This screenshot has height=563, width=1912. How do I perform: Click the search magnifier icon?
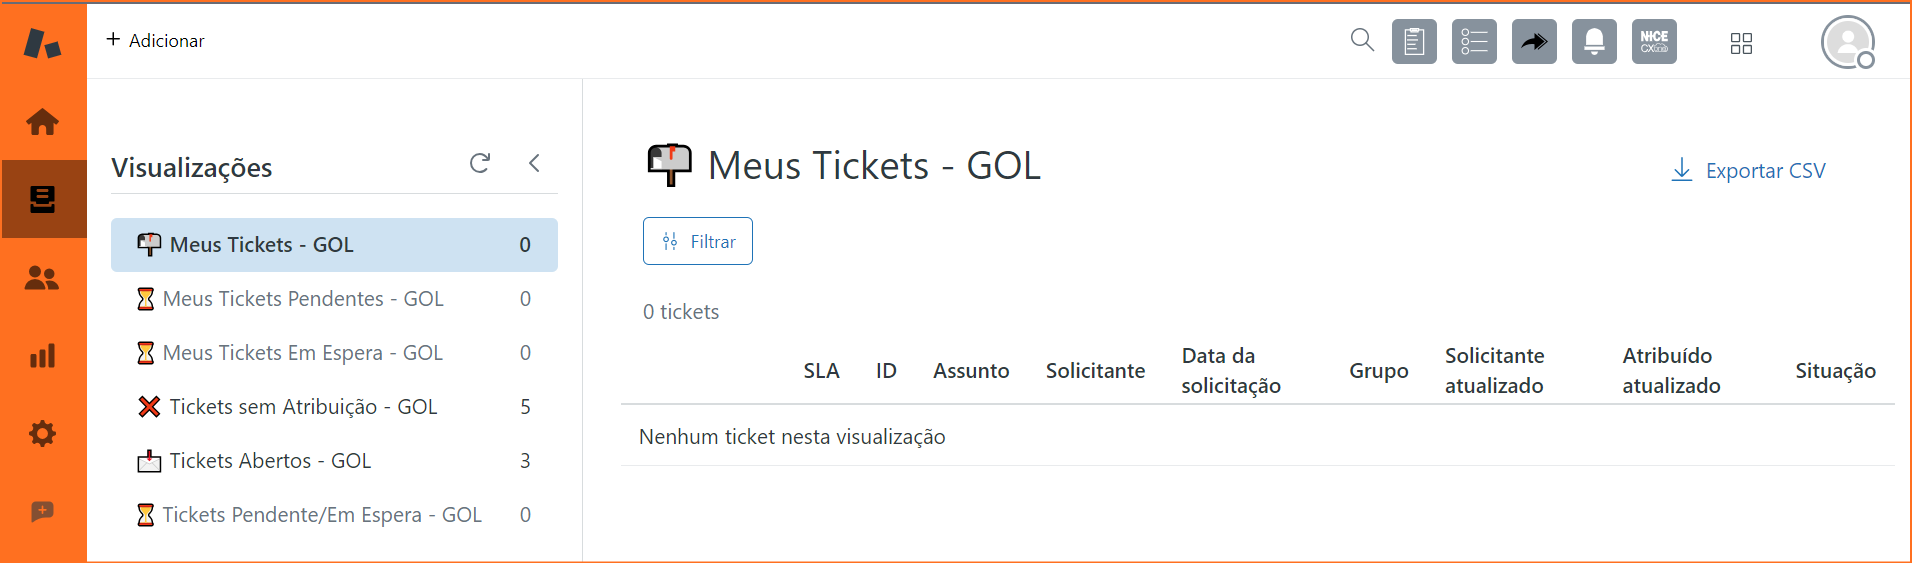pyautogui.click(x=1362, y=41)
